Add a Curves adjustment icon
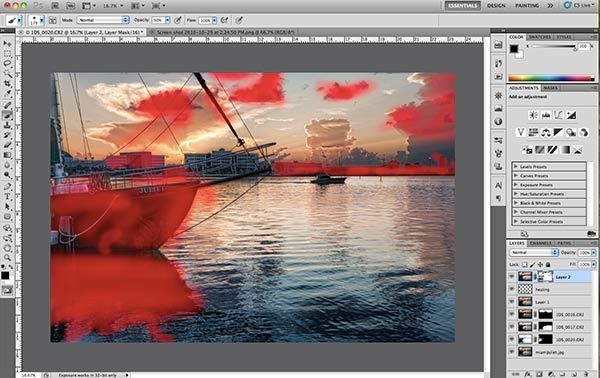The width and height of the screenshot is (600, 378). (x=558, y=115)
